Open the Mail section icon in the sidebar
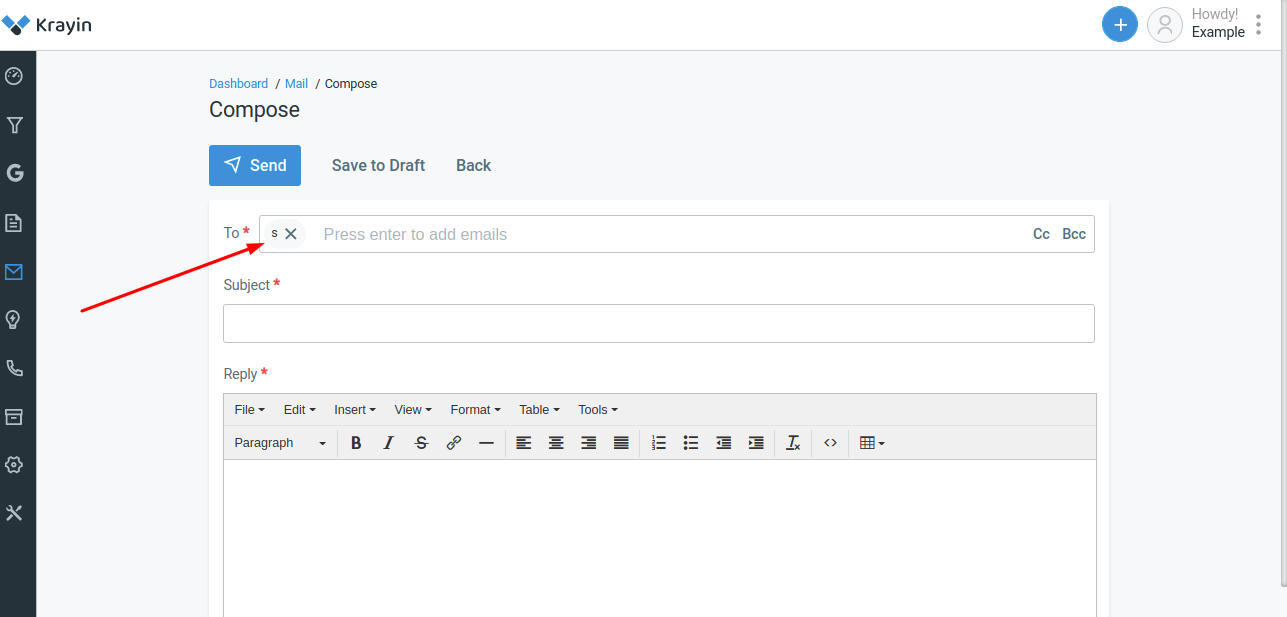1287x617 pixels. [16, 271]
